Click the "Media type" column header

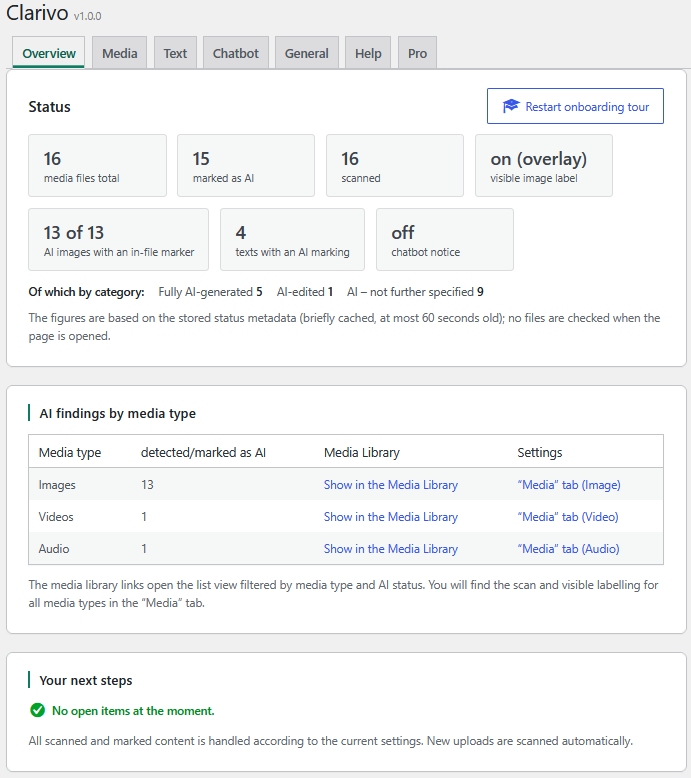point(70,453)
